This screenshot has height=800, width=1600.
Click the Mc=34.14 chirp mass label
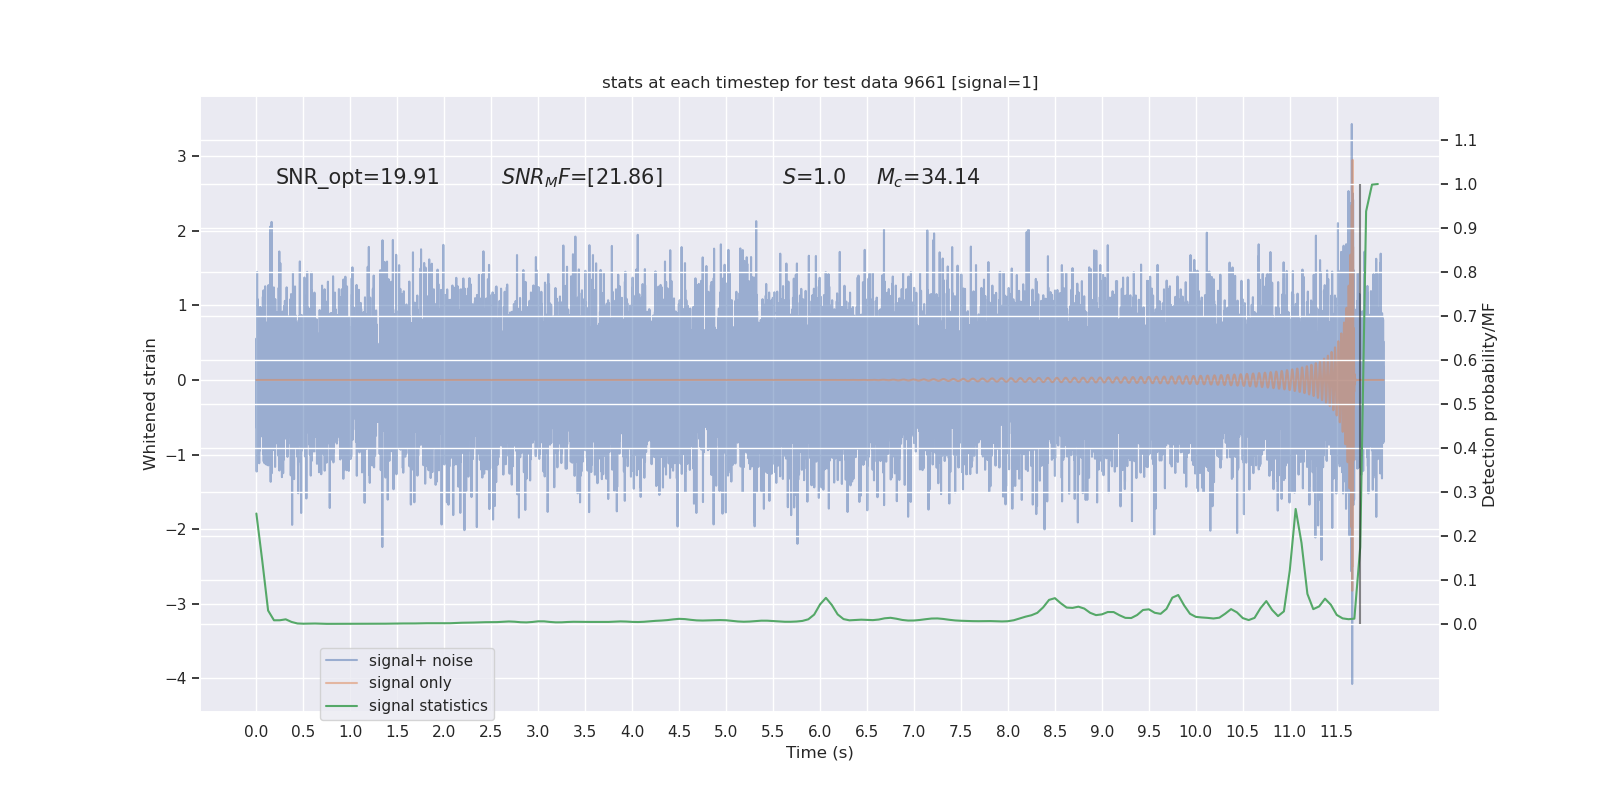(928, 177)
